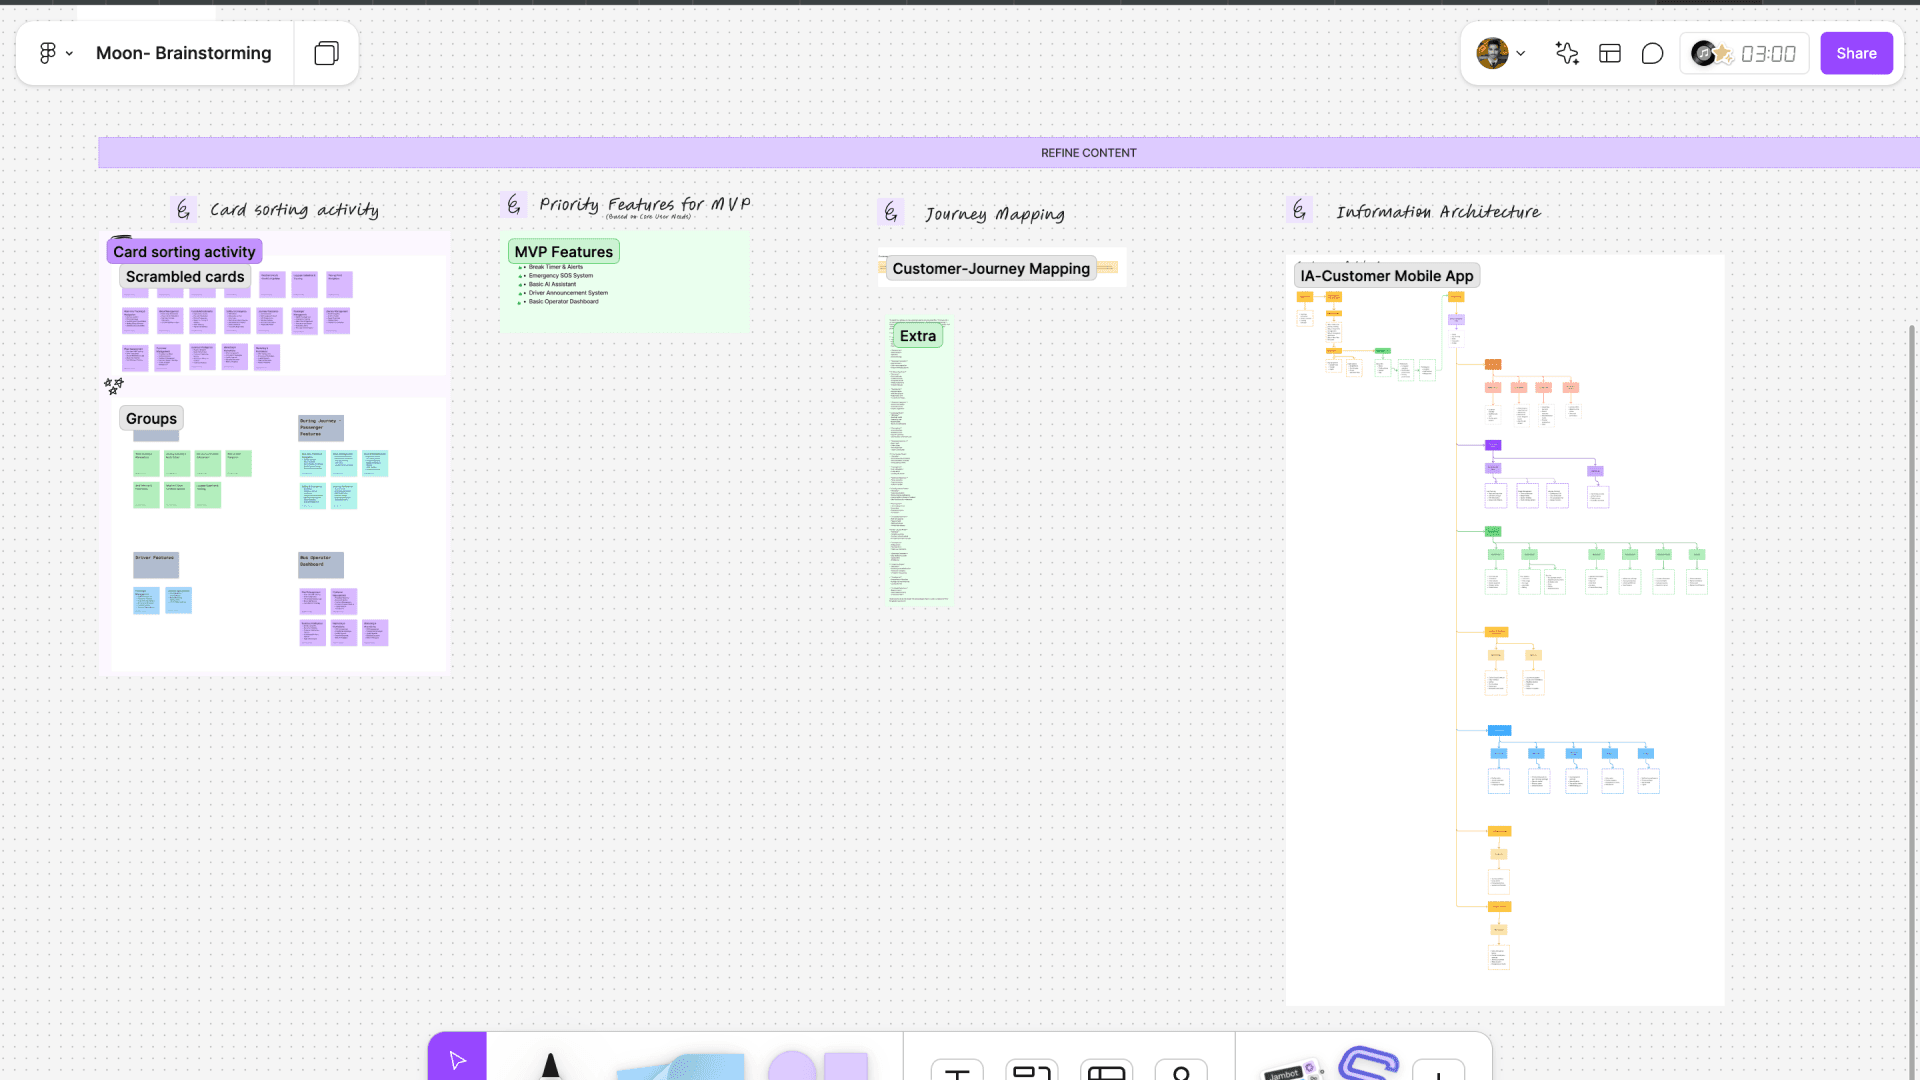Toggle the pages panel icon

coord(326,54)
